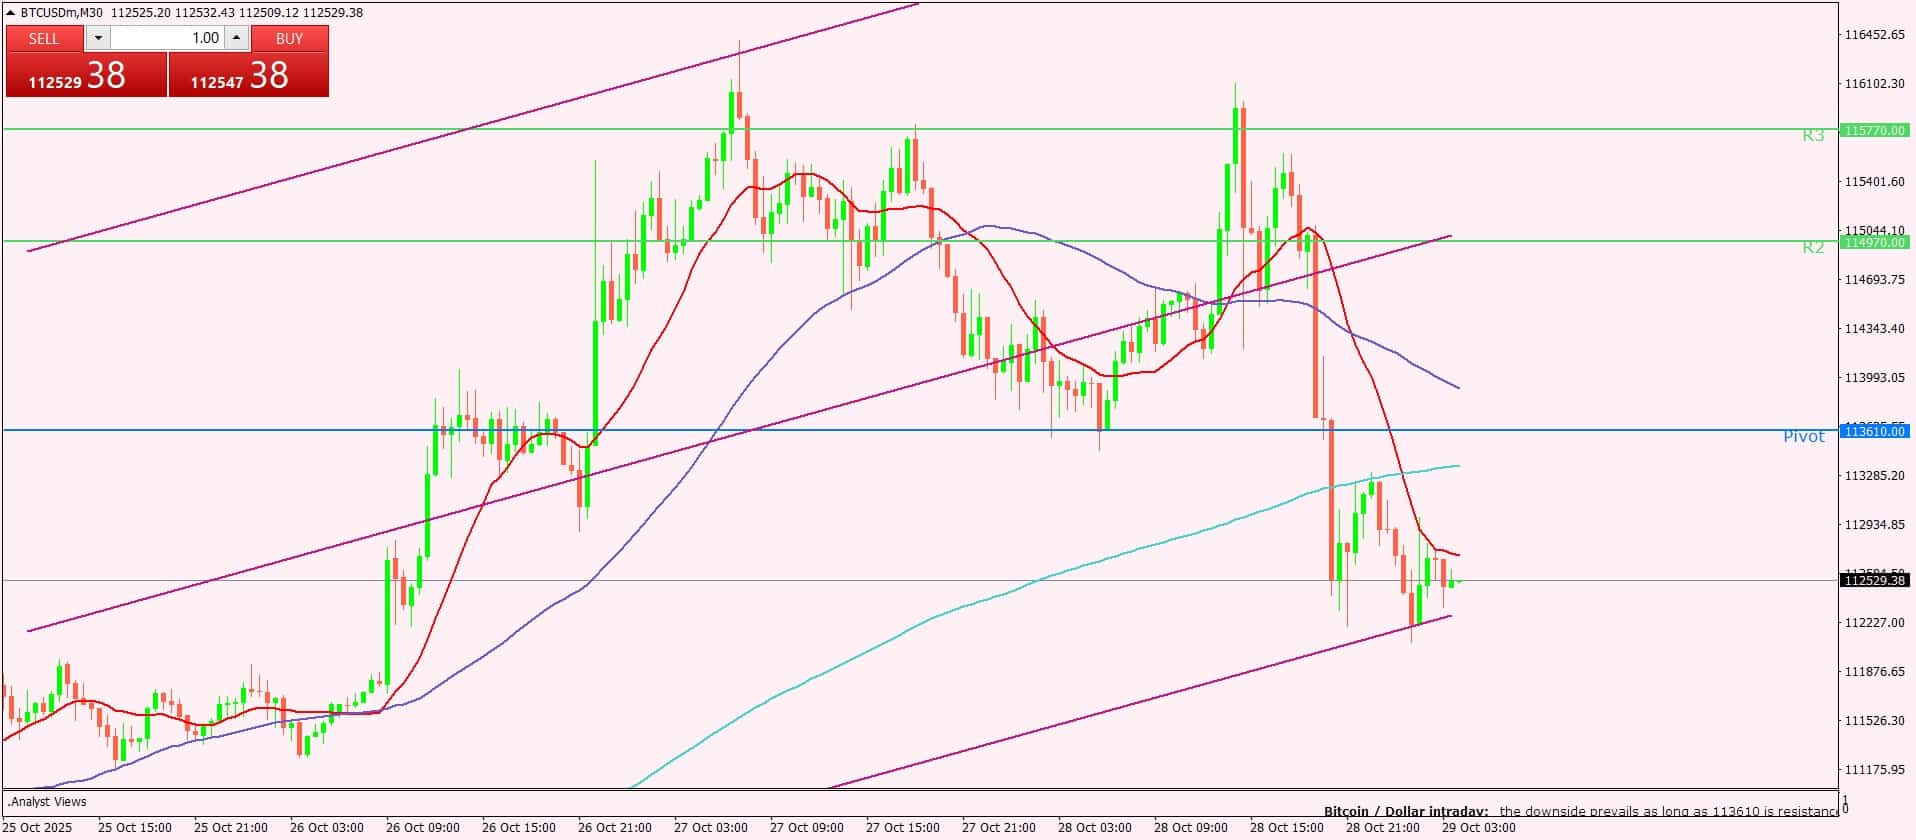Decrease lot volume with the down arrow

point(98,38)
